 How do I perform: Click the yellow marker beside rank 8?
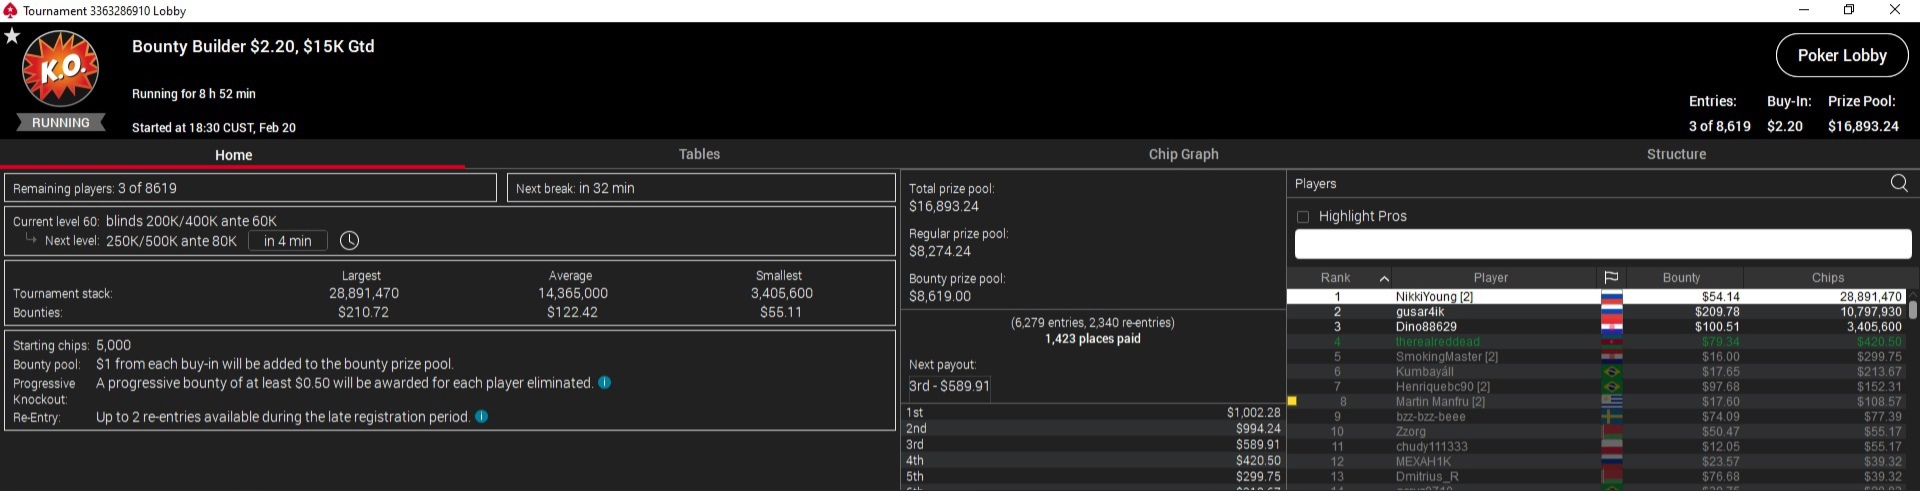[1292, 401]
